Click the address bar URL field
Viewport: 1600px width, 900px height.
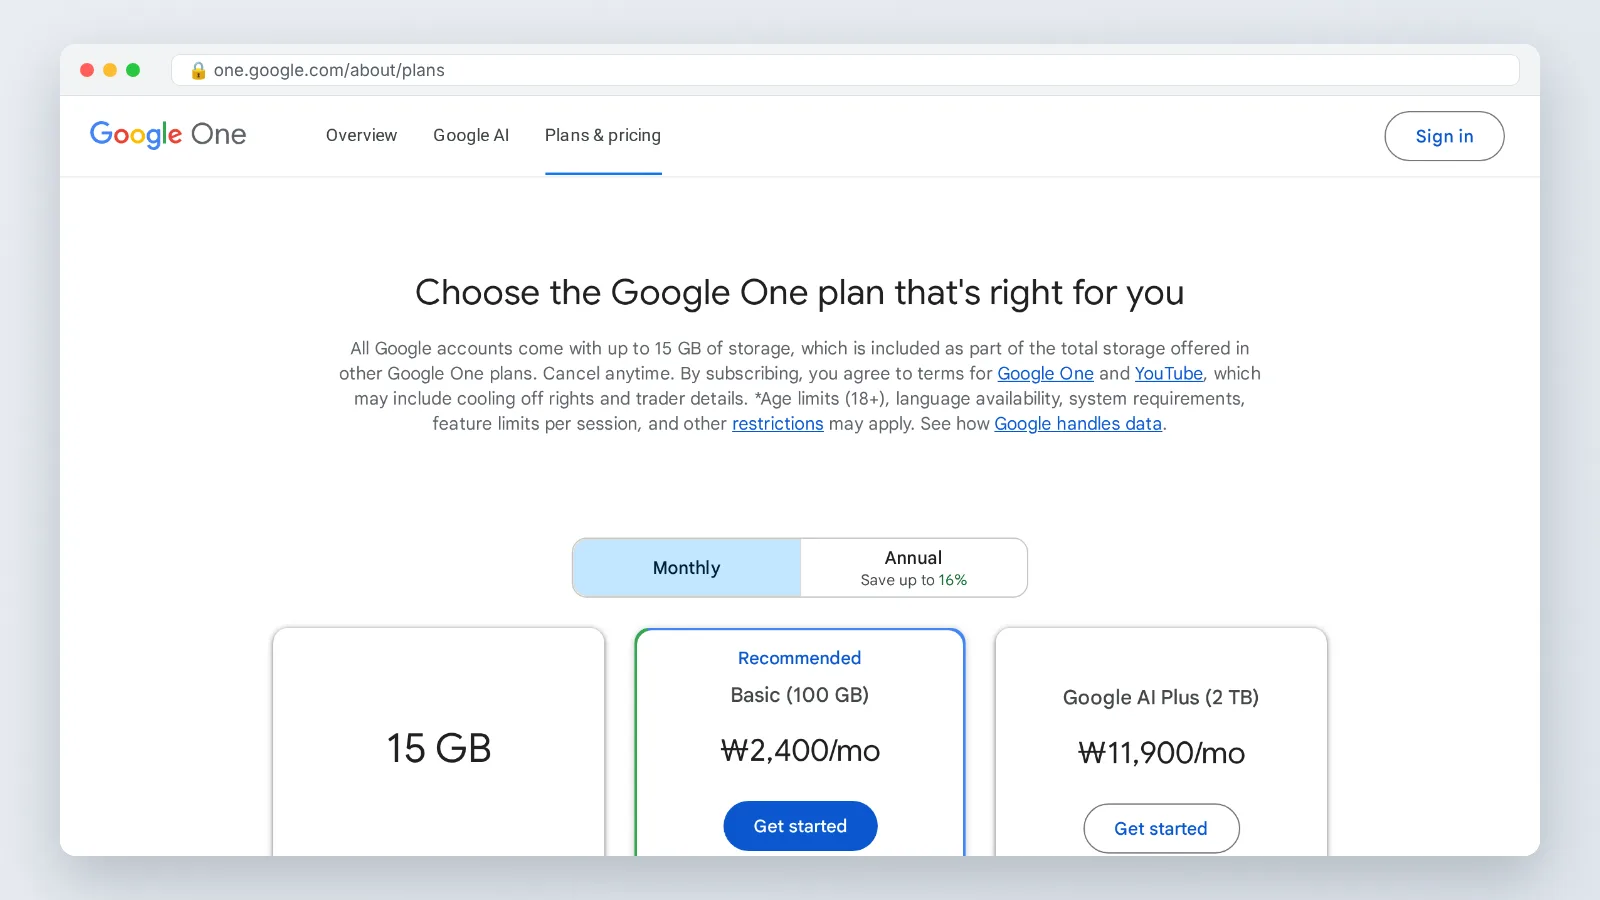coord(845,70)
